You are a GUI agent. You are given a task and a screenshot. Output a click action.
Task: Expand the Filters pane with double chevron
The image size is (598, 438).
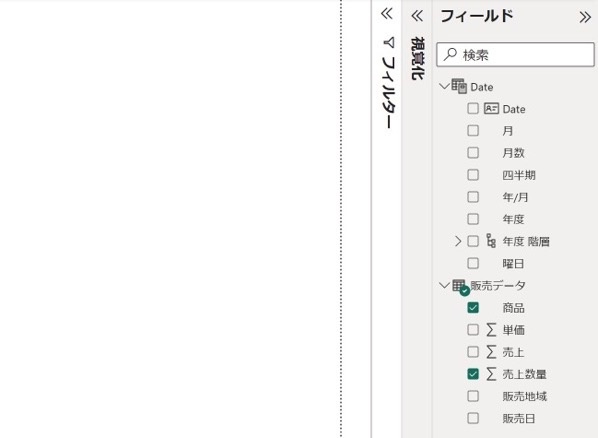[386, 14]
